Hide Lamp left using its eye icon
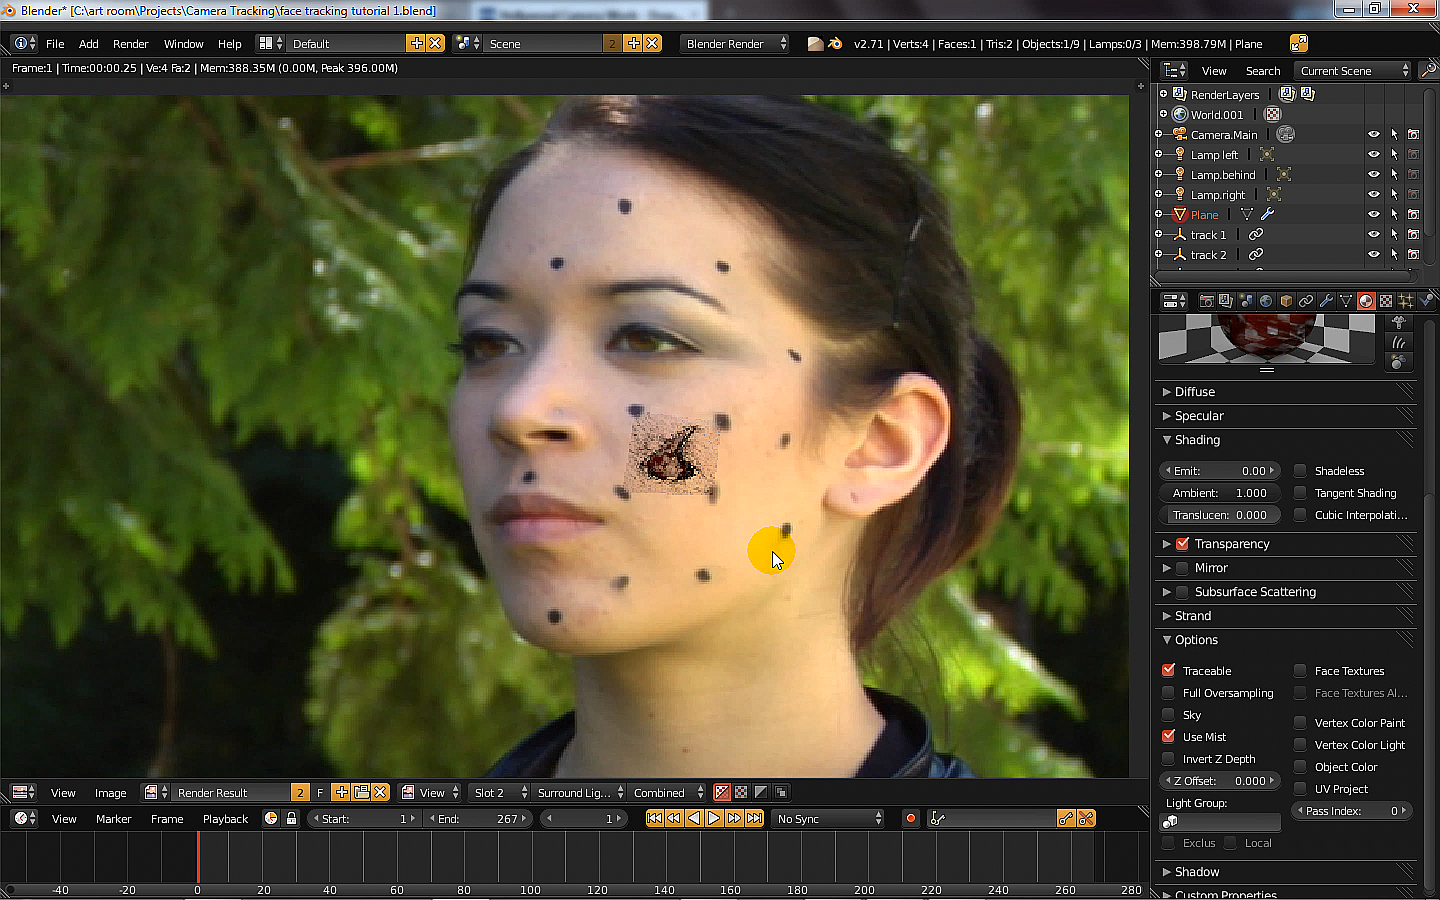This screenshot has height=900, width=1440. (x=1374, y=154)
